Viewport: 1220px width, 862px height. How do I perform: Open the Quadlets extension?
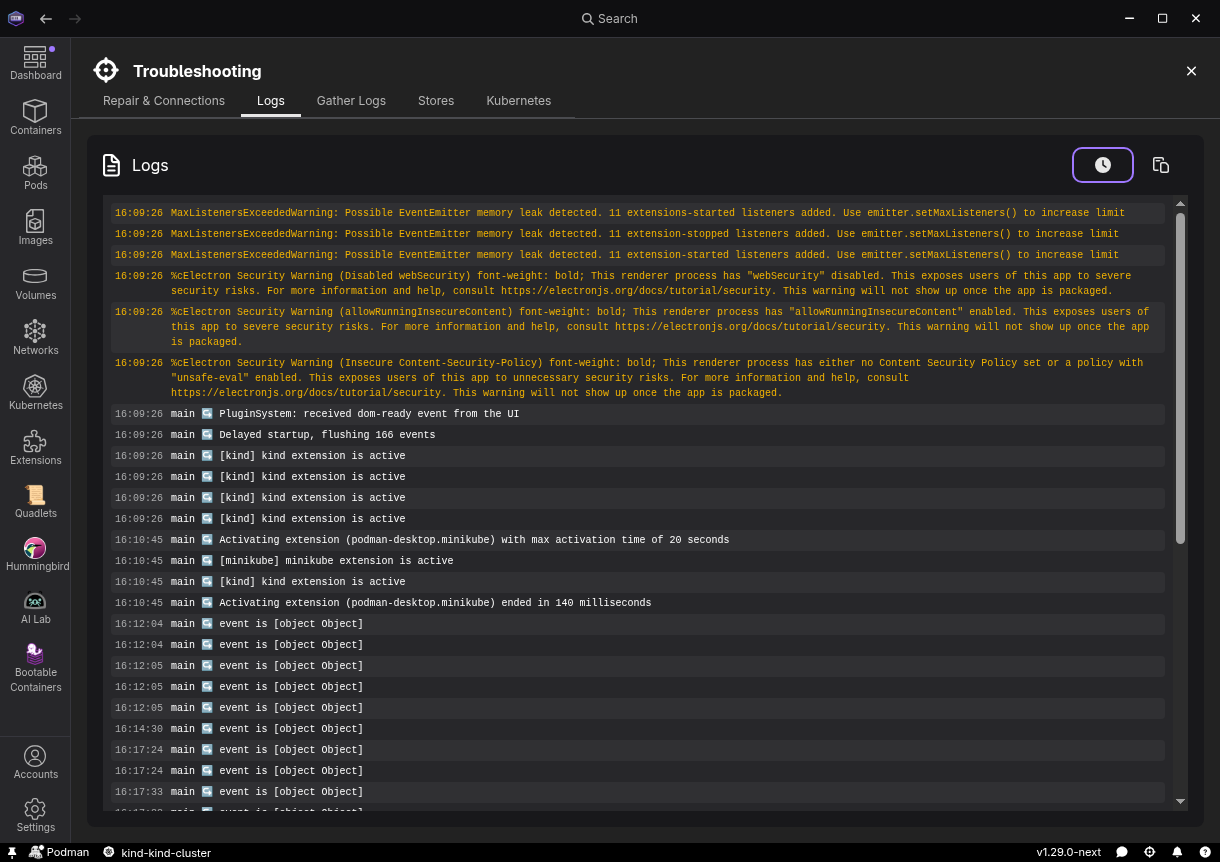[x=35, y=501]
